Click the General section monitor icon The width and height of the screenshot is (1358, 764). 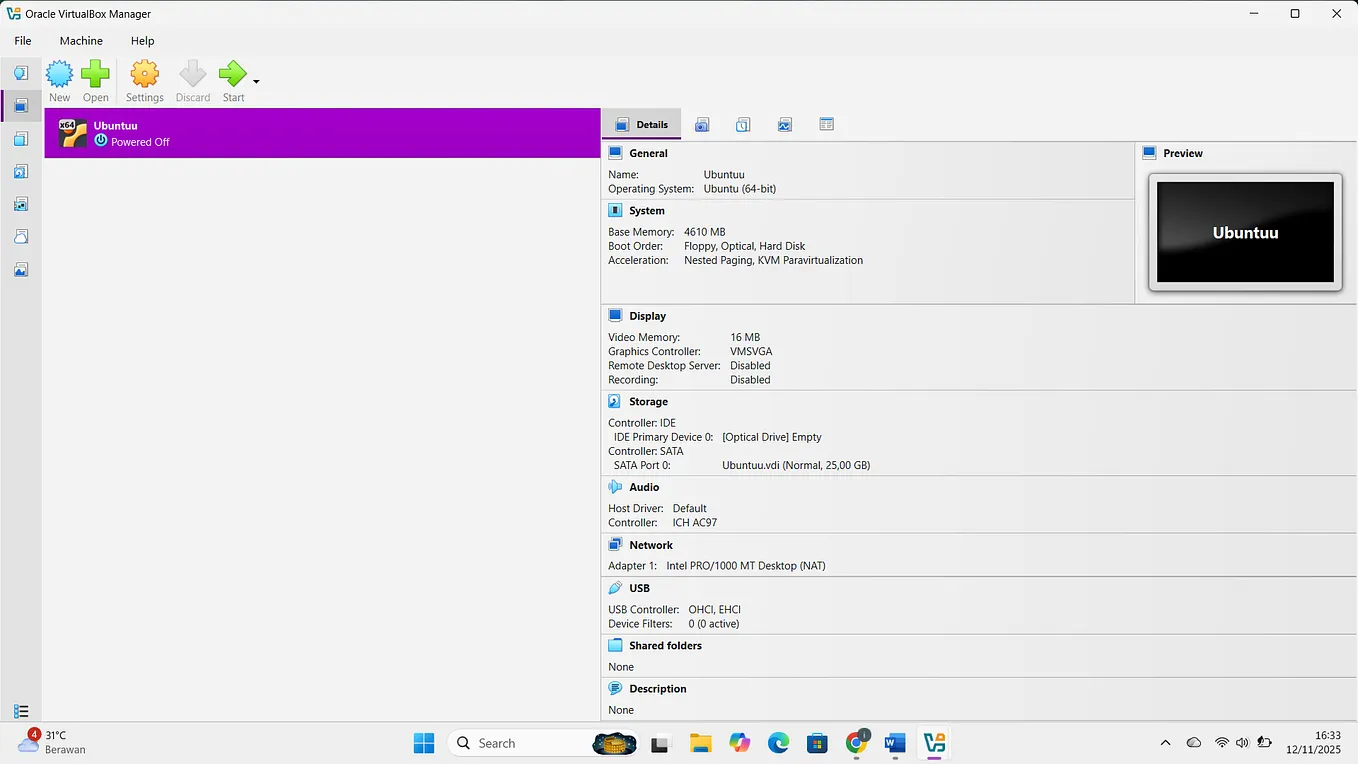tap(615, 153)
